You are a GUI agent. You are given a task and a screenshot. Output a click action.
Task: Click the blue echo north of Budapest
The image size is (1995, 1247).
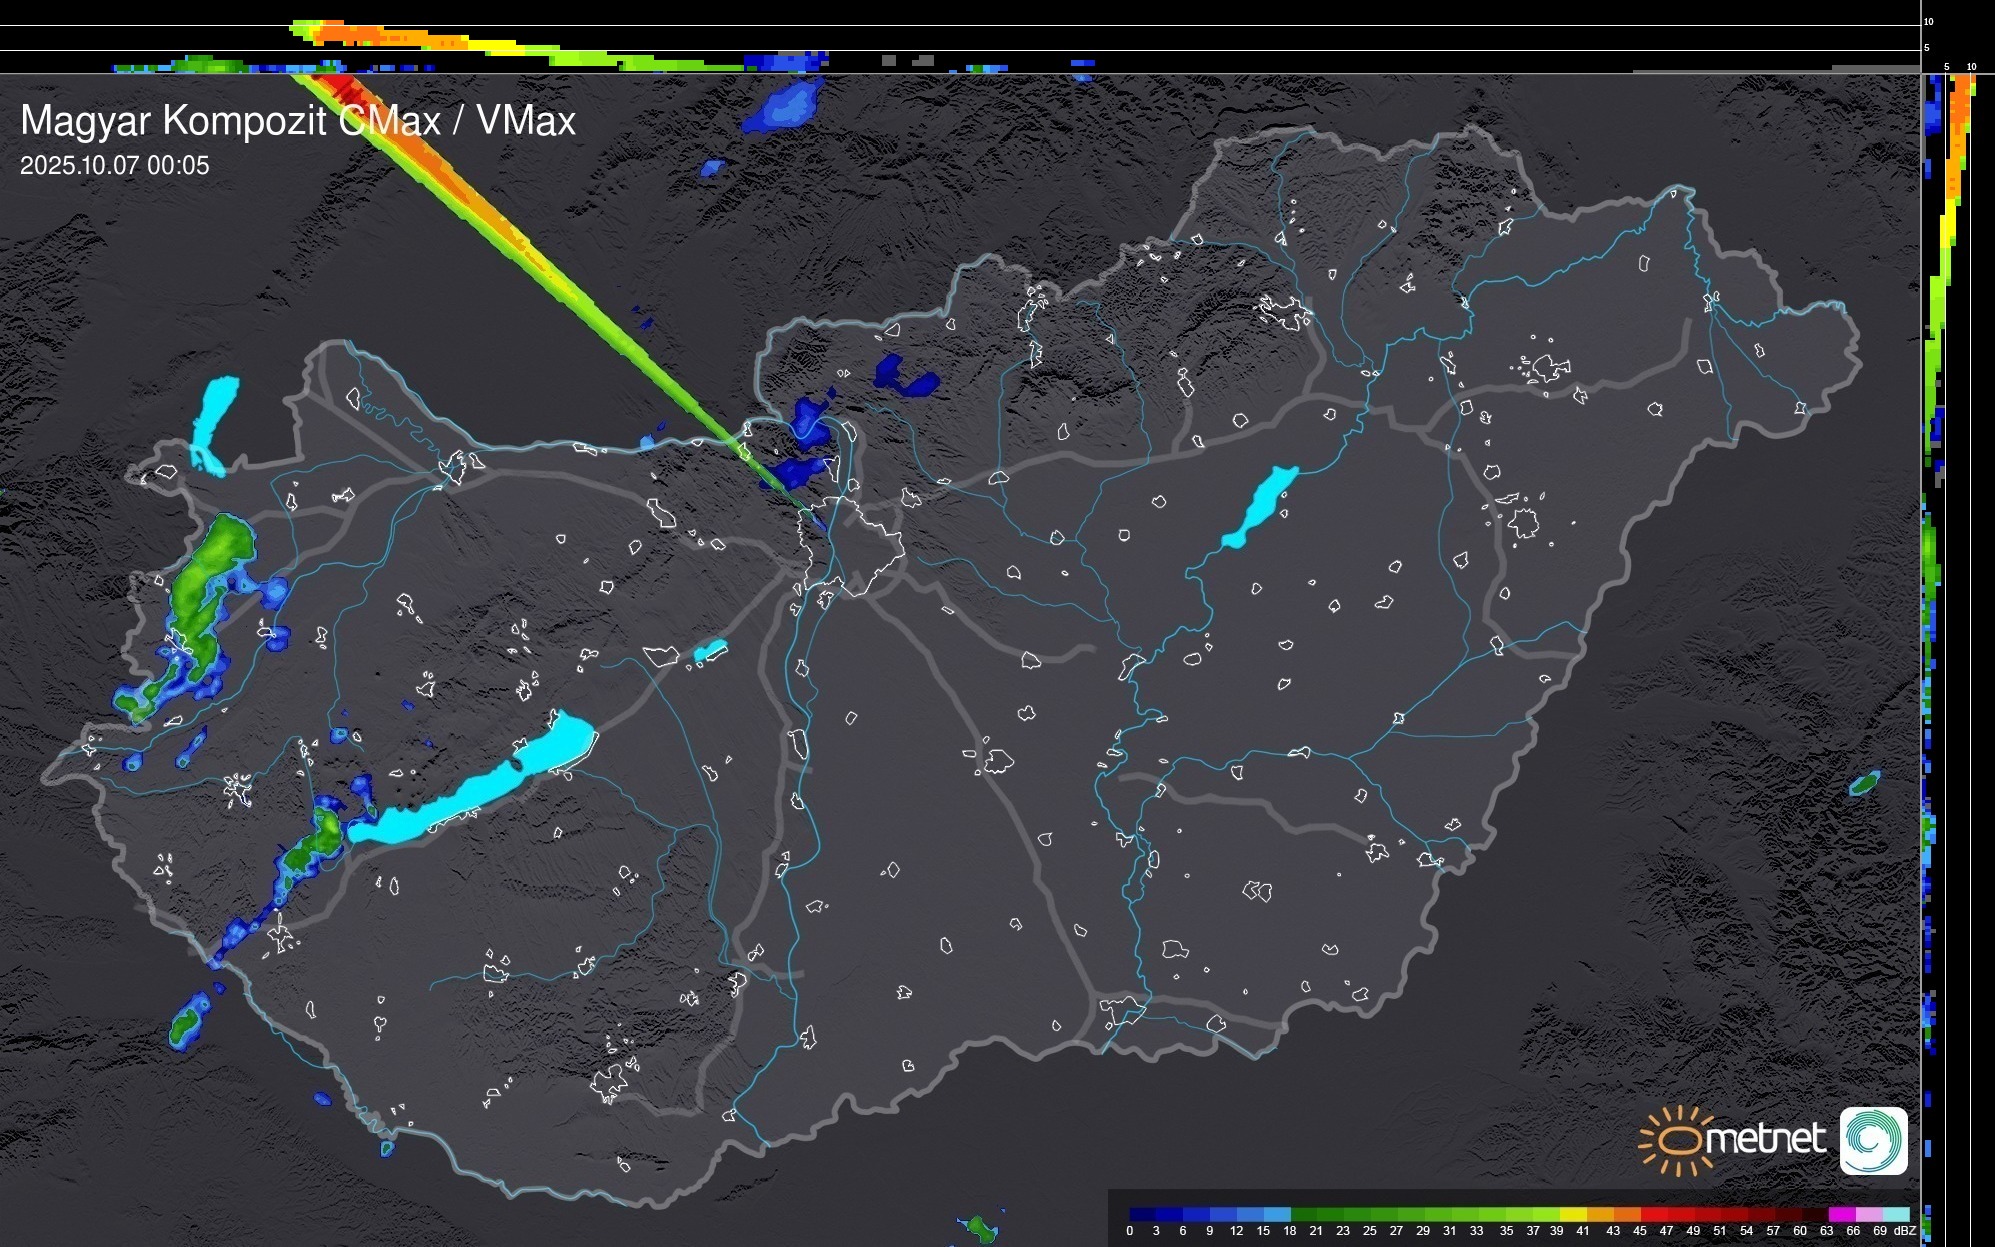pyautogui.click(x=810, y=425)
